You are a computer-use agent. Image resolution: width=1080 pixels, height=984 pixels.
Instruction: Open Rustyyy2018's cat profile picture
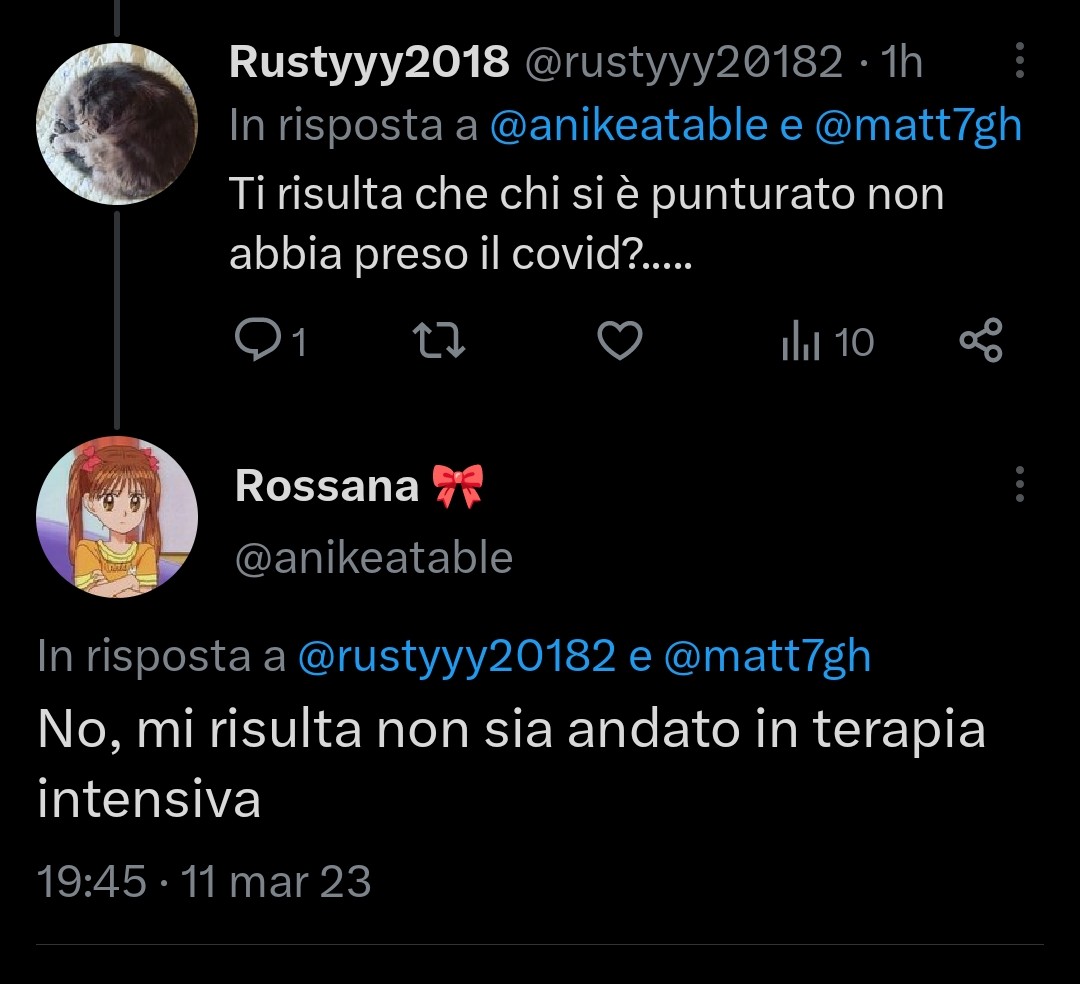(116, 124)
